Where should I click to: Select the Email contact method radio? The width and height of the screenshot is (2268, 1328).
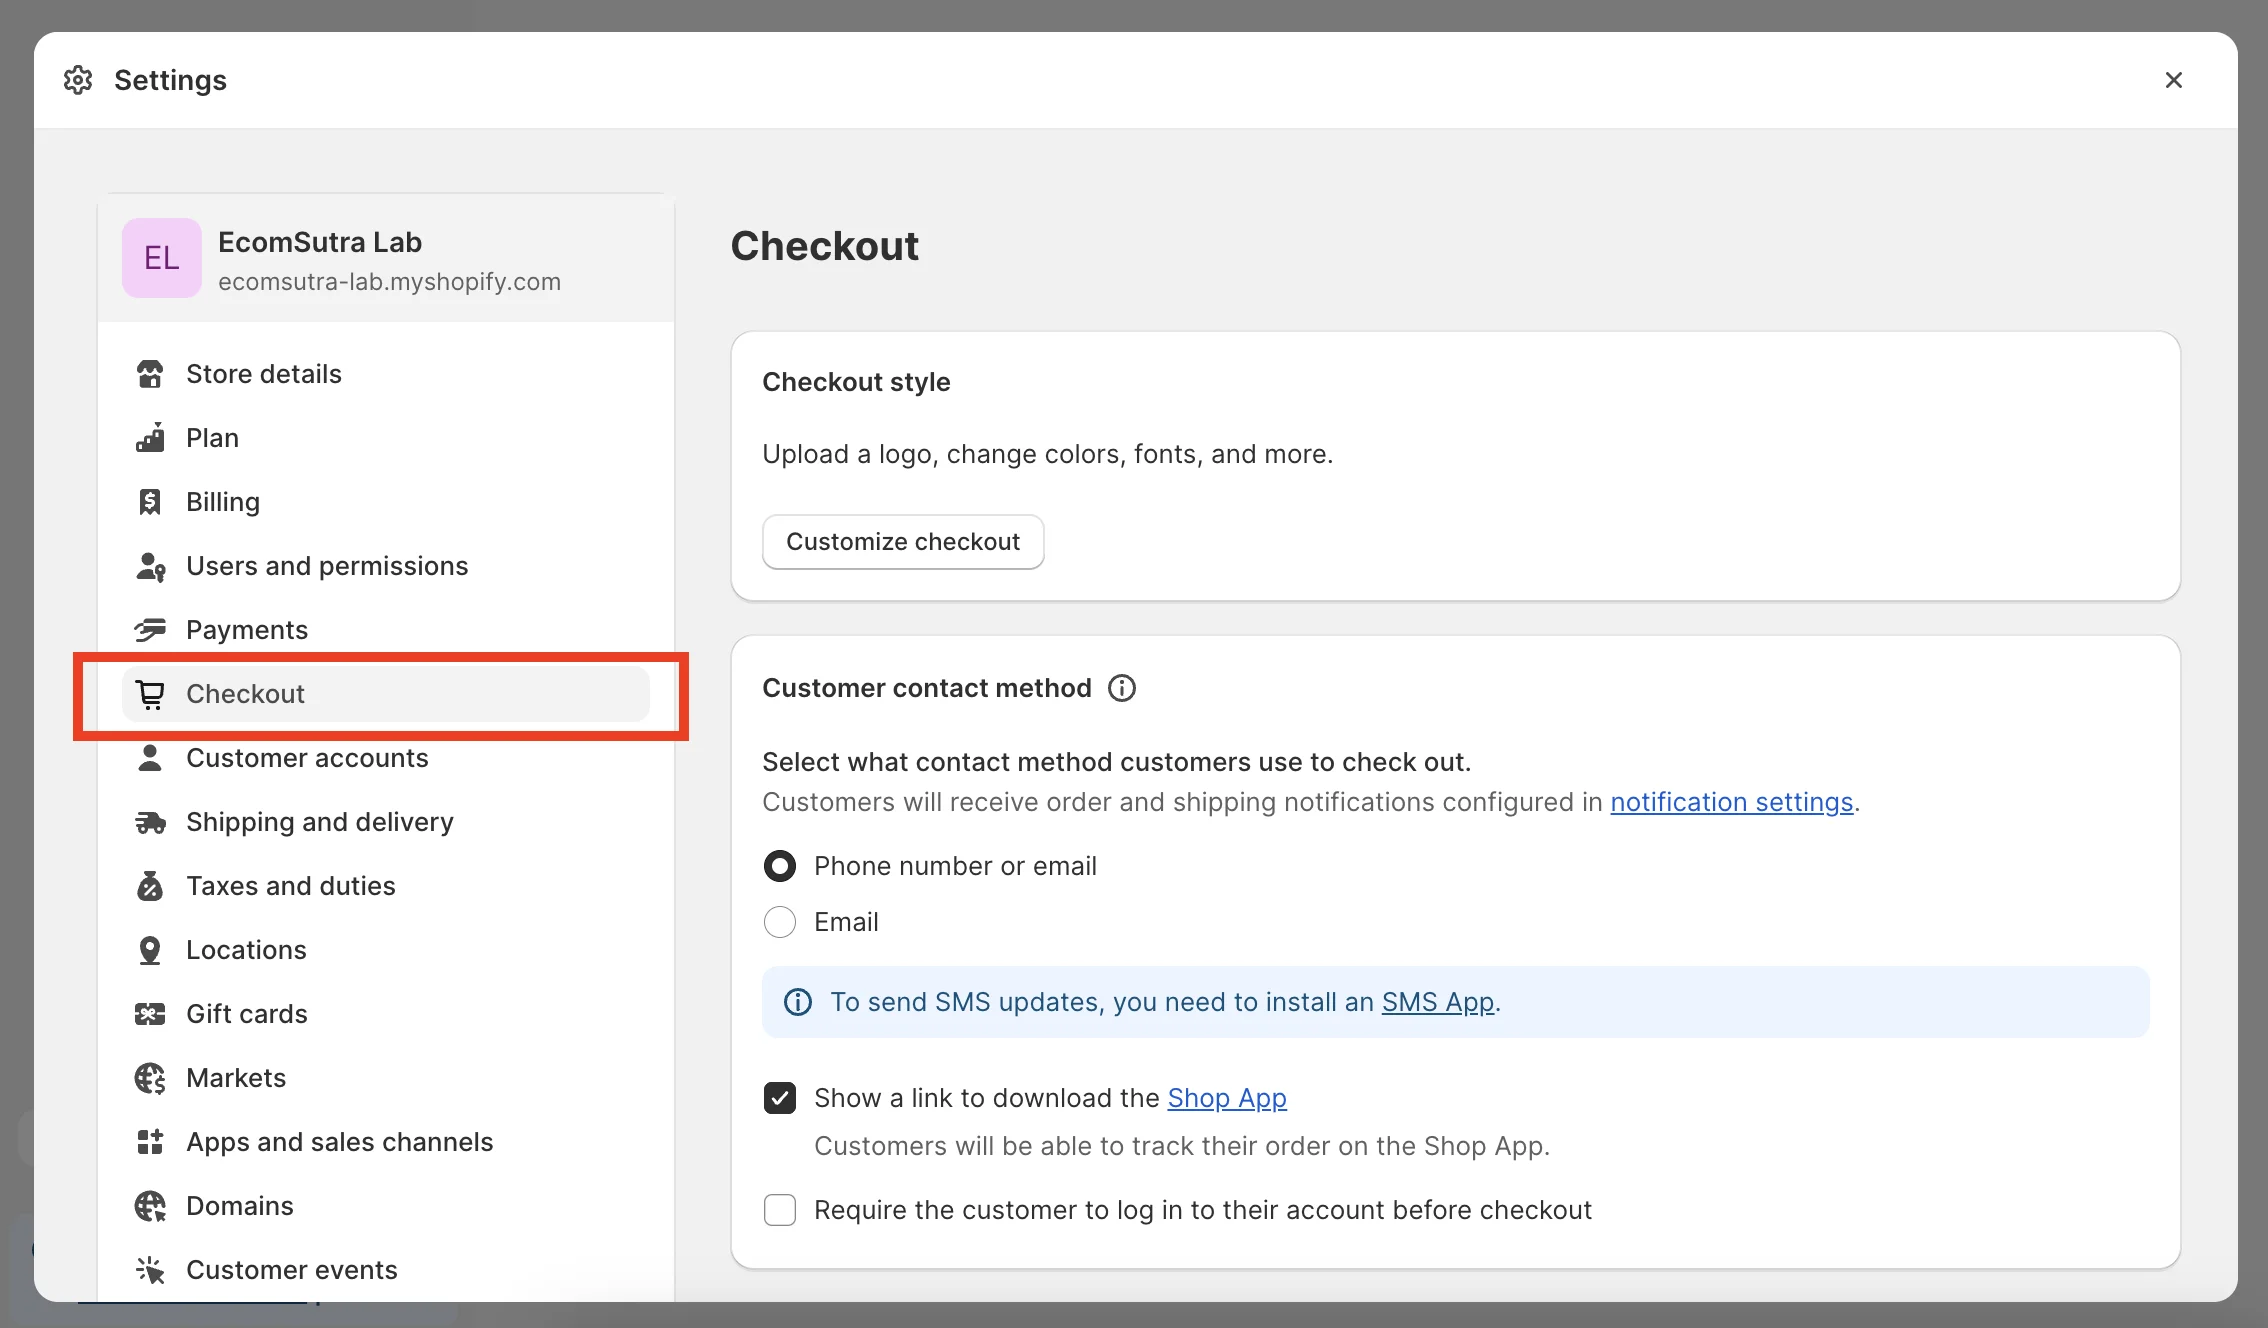click(x=780, y=922)
